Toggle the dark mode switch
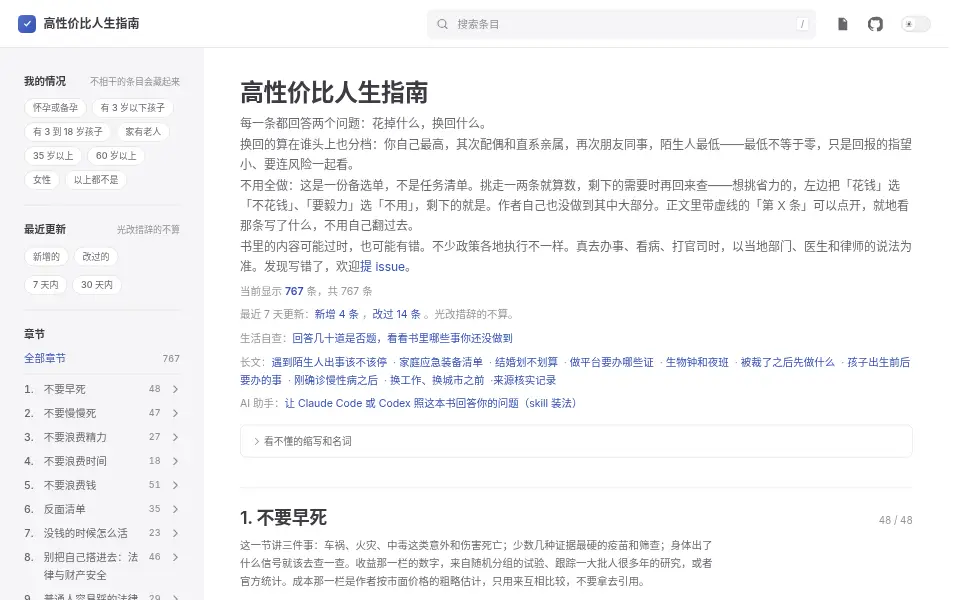Viewport: 960px width, 600px height. [x=916, y=24]
